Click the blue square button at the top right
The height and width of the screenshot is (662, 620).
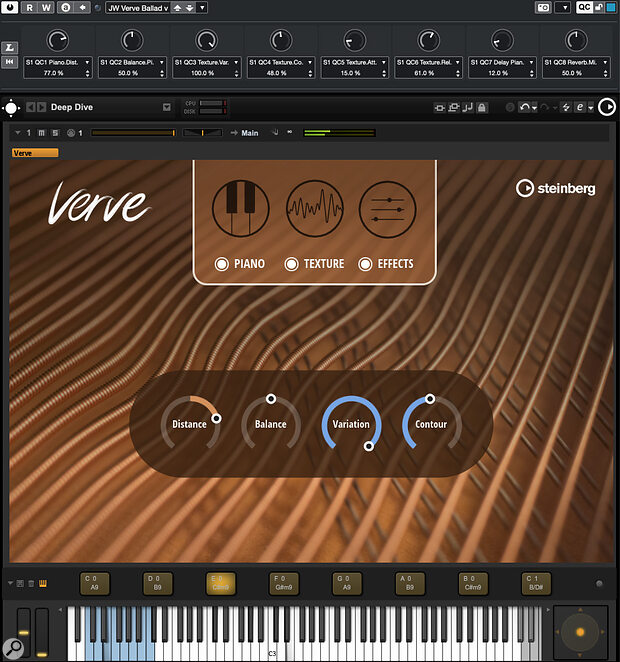pyautogui.click(x=611, y=7)
